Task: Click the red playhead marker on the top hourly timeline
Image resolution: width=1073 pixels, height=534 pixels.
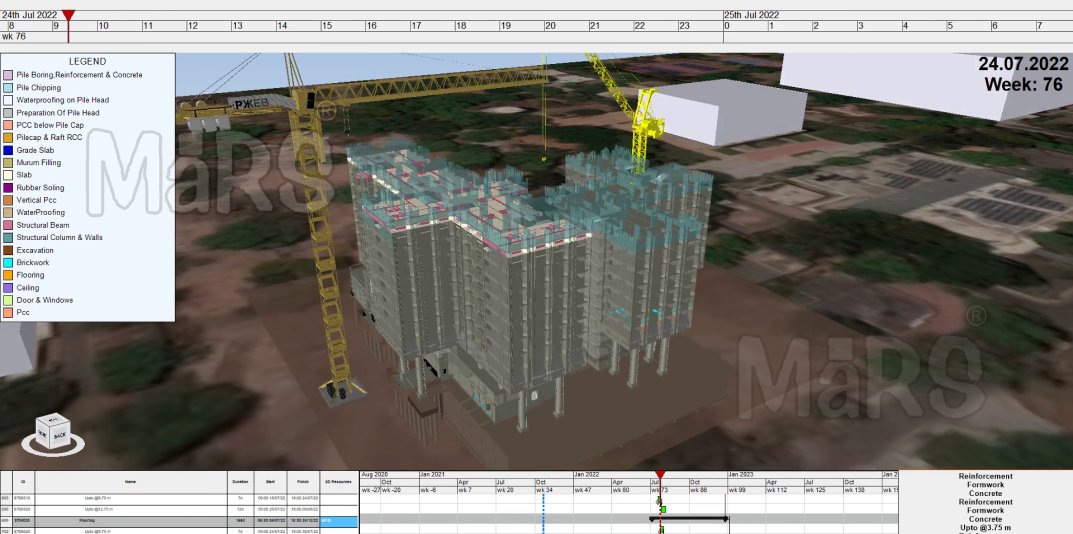Action: tap(68, 15)
